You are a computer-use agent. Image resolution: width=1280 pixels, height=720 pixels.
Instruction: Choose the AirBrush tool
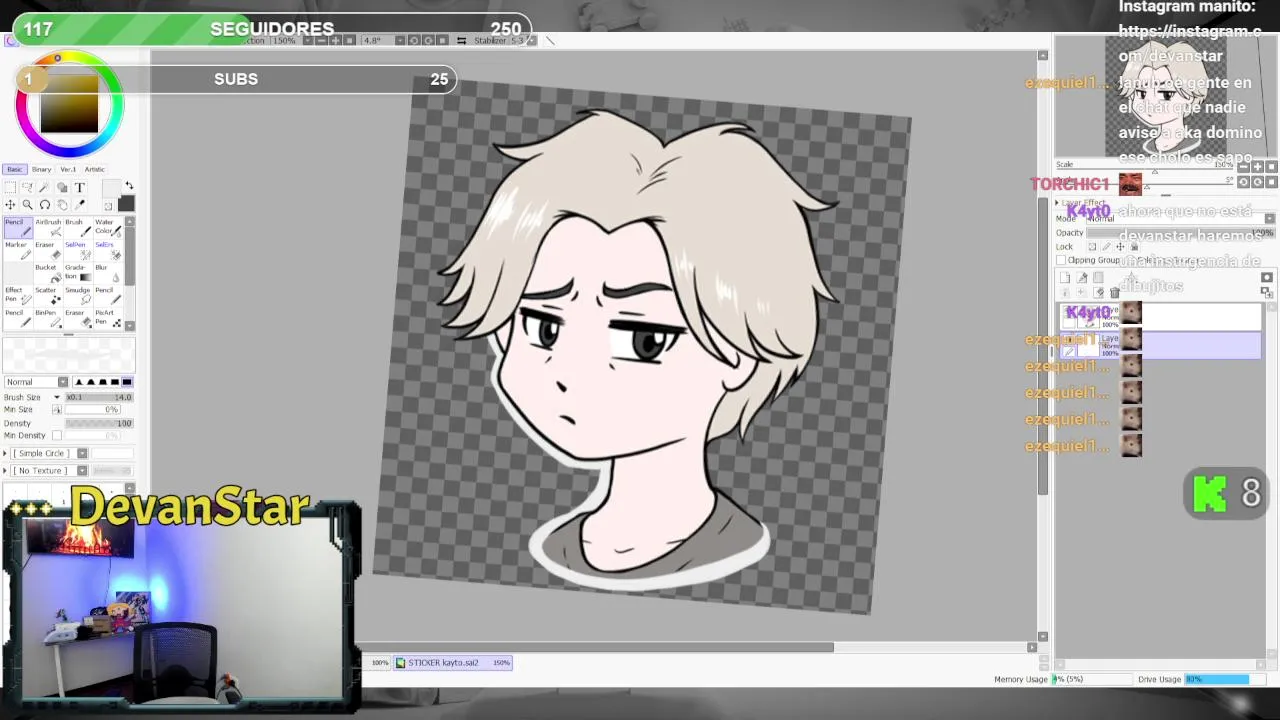49,228
